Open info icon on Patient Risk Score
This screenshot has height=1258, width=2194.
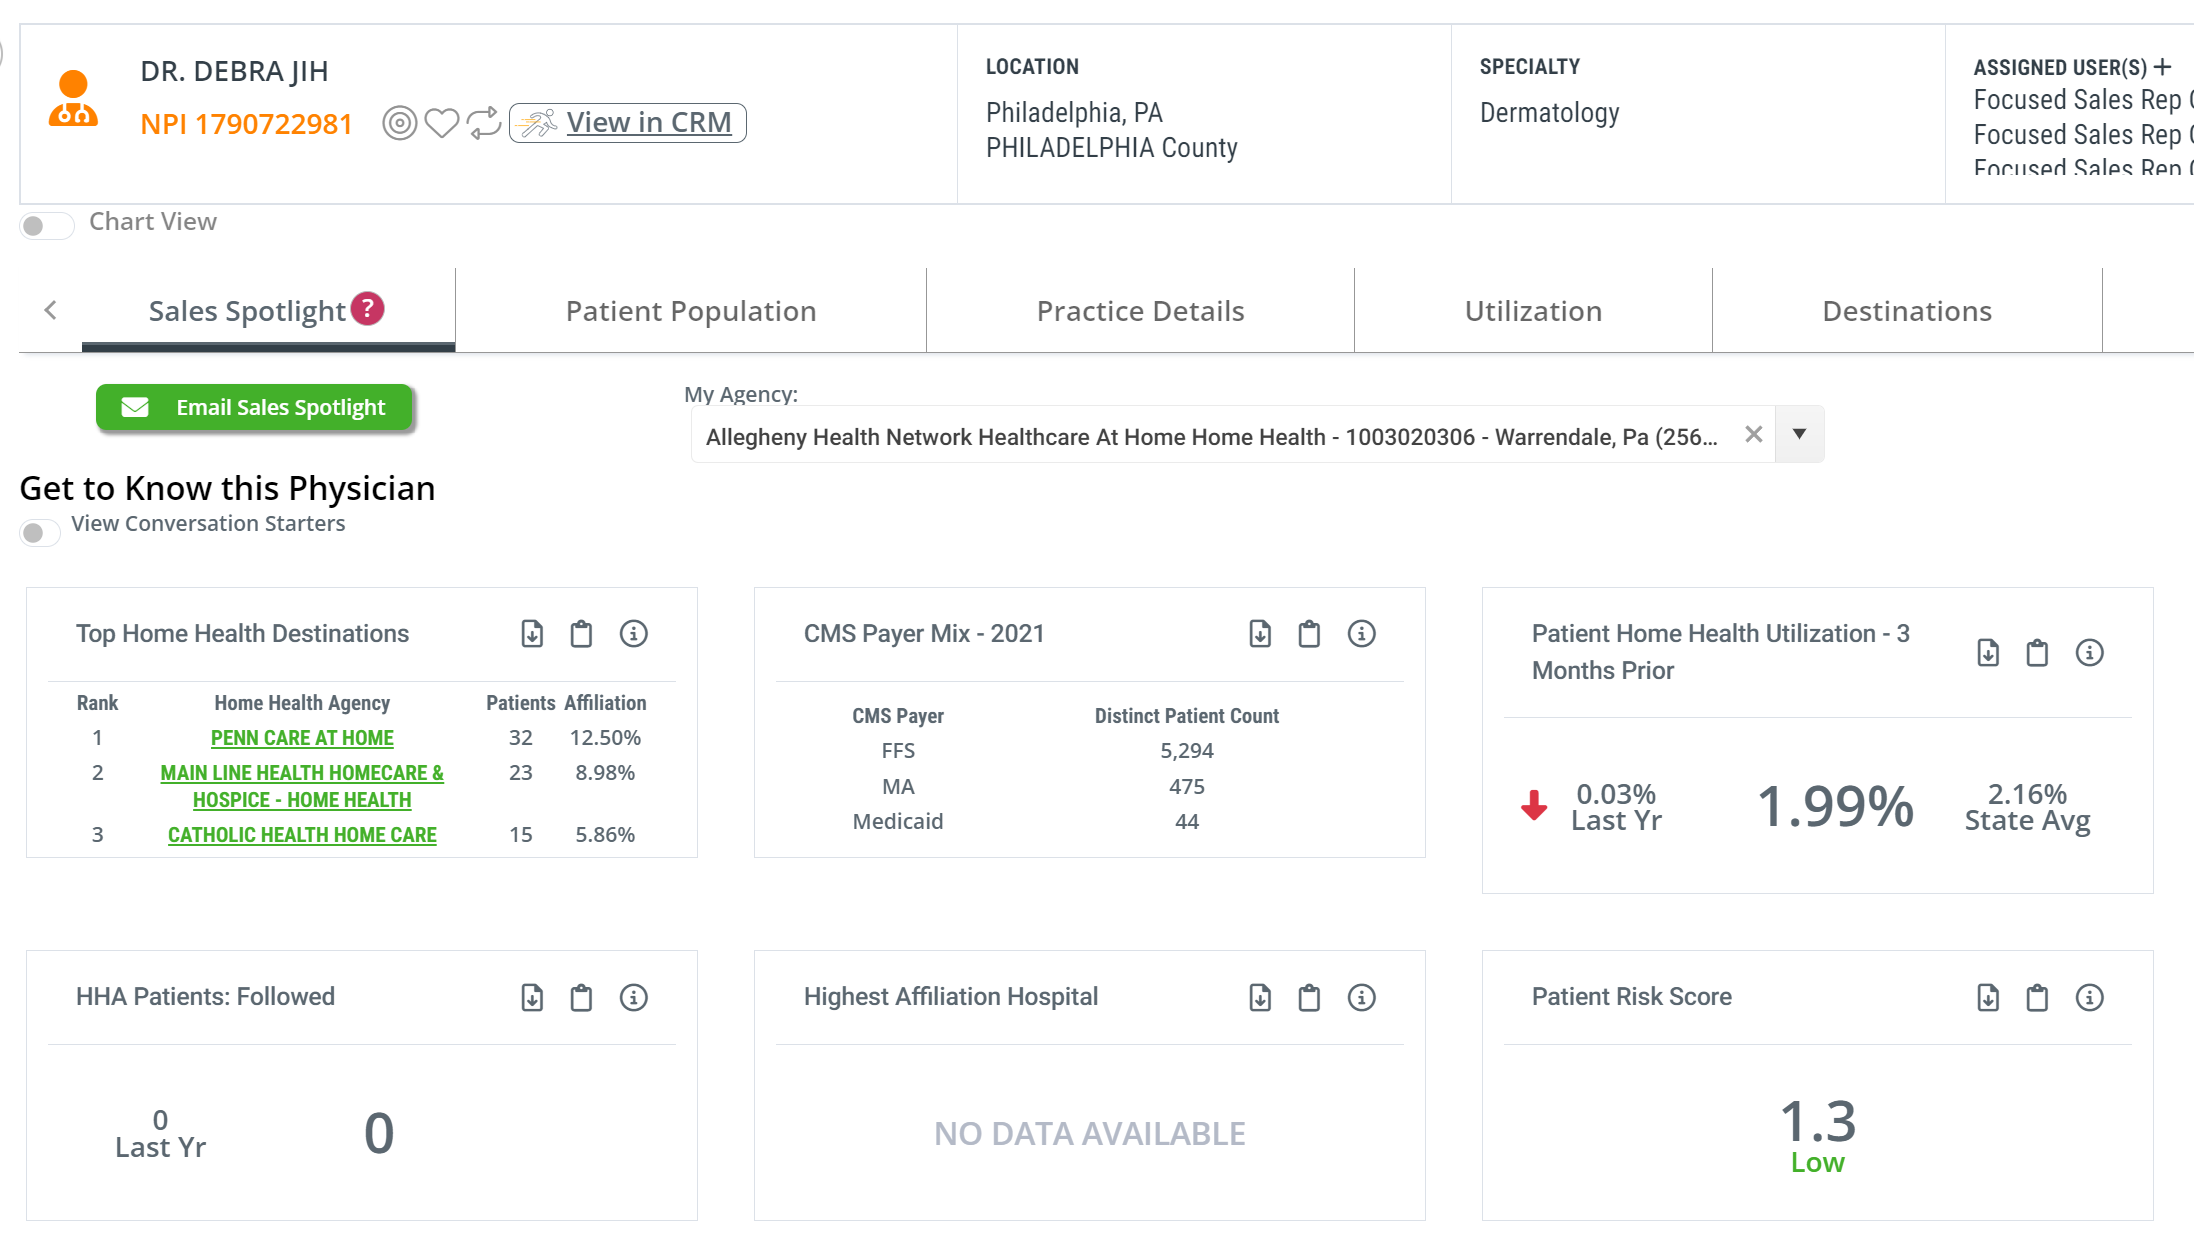pos(2089,997)
